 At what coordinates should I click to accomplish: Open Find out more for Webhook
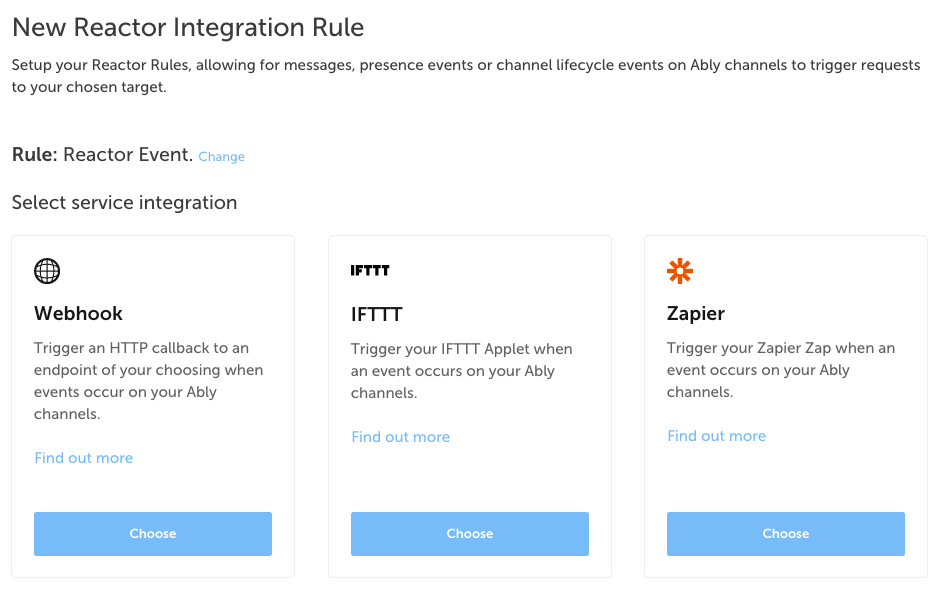[x=83, y=458]
